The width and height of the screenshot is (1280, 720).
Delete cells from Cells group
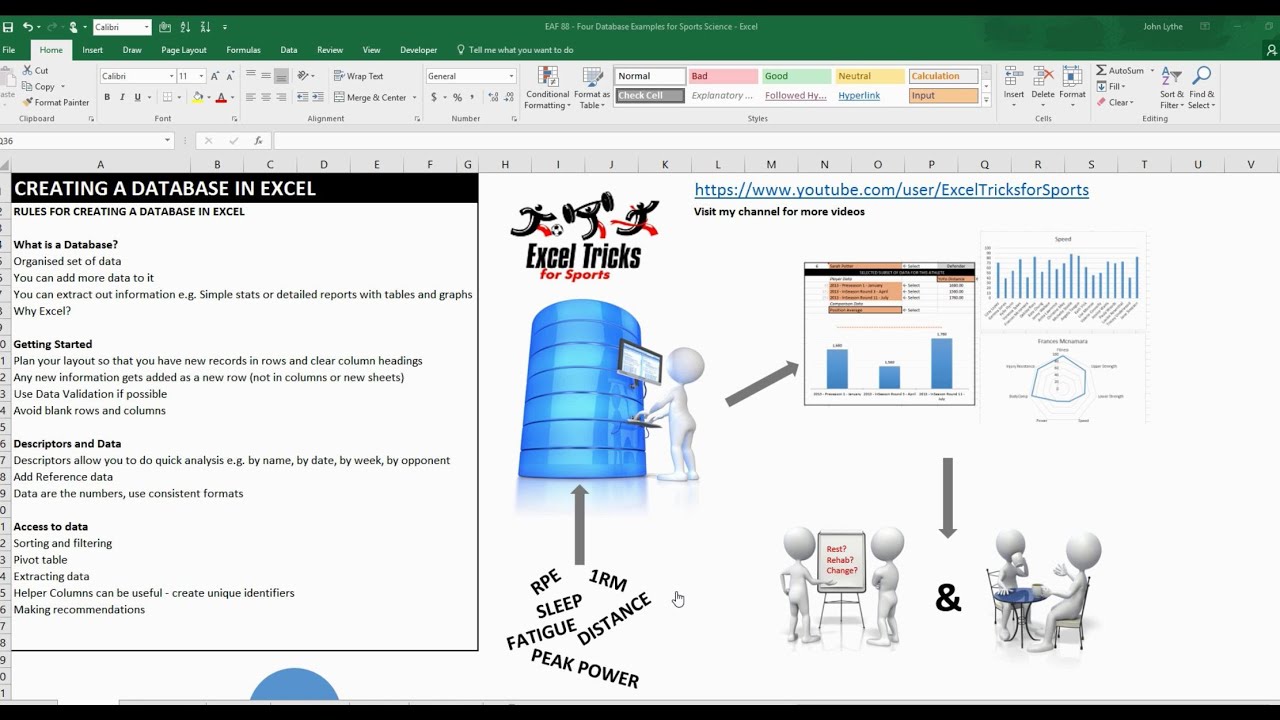click(1043, 87)
